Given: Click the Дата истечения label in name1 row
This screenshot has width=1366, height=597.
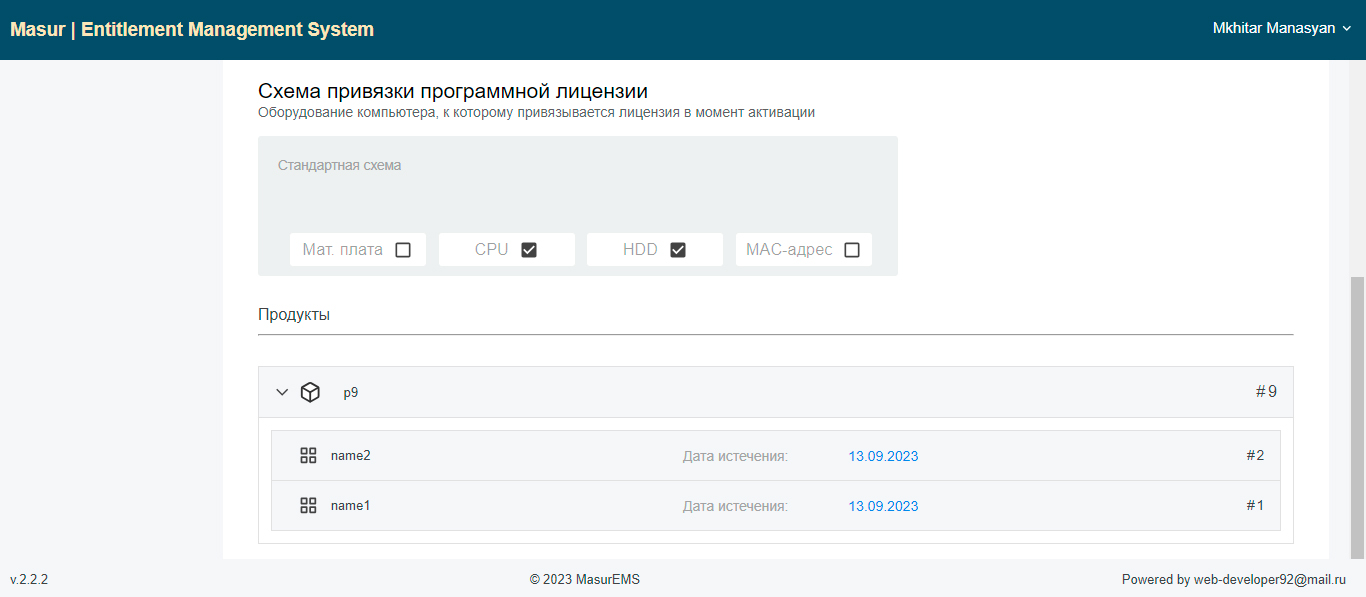Looking at the screenshot, I should pyautogui.click(x=736, y=506).
